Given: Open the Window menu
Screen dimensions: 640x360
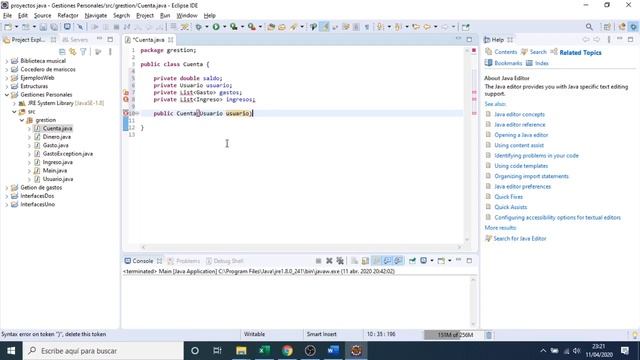Looking at the screenshot, I should pos(187,16).
